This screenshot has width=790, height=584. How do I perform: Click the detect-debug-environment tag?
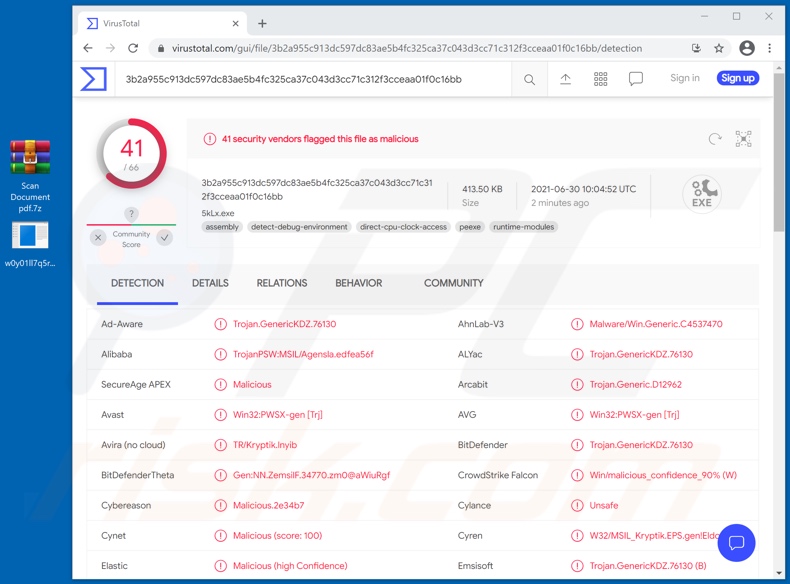point(299,227)
